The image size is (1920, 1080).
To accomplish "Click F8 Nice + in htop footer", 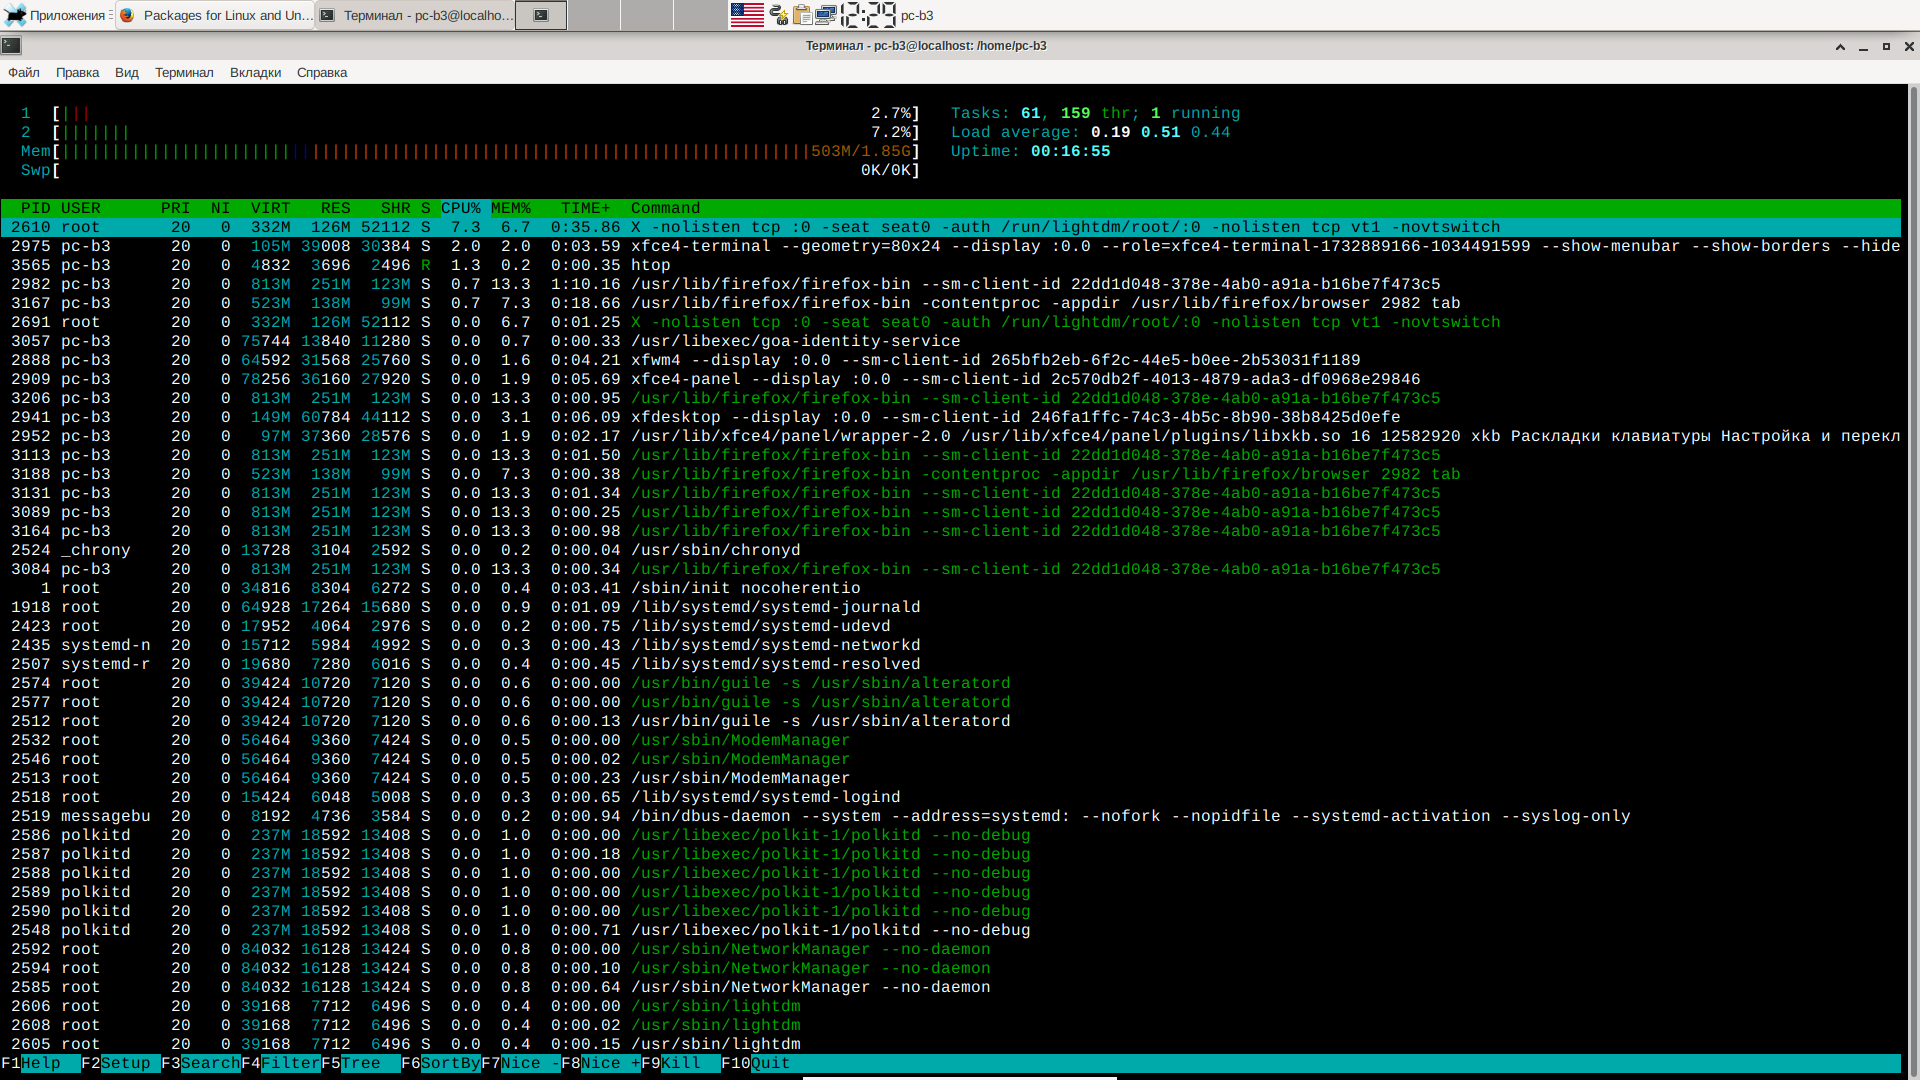I will pyautogui.click(x=601, y=1063).
